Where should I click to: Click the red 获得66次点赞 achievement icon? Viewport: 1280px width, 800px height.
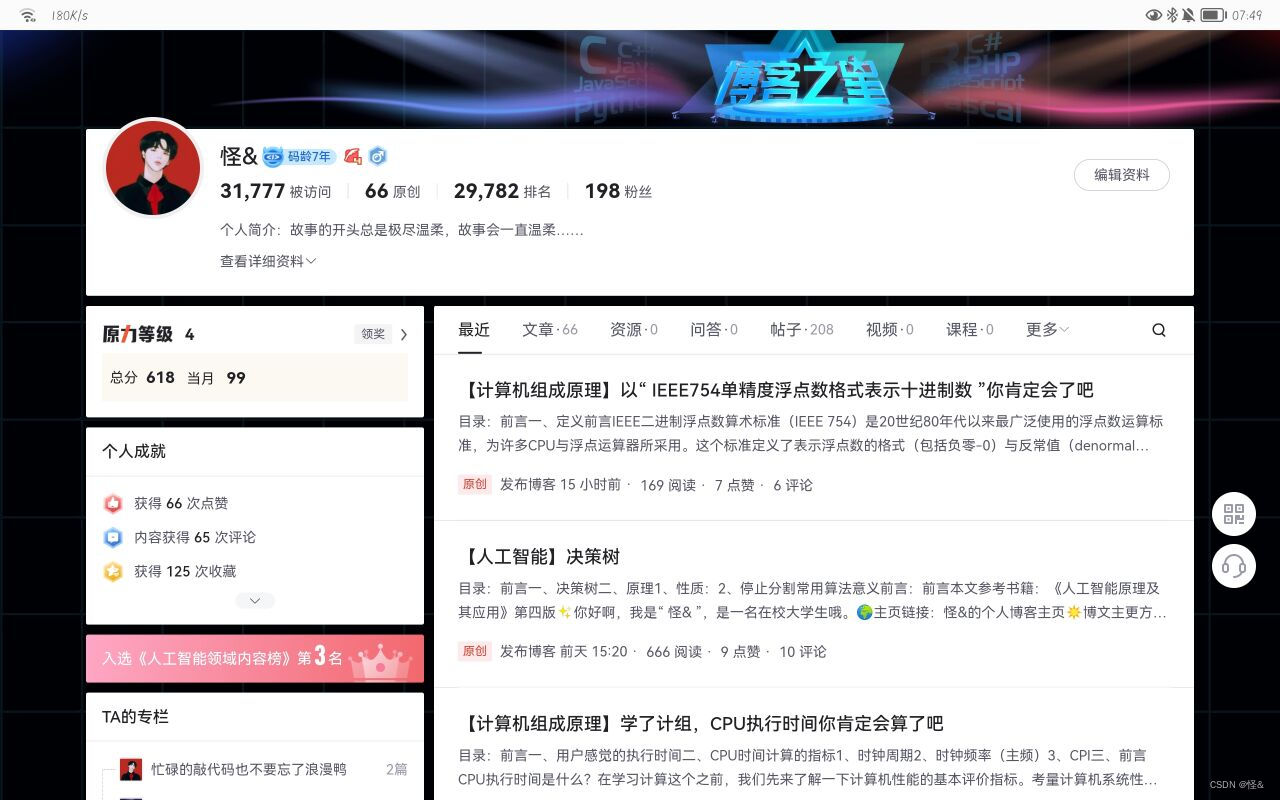113,503
